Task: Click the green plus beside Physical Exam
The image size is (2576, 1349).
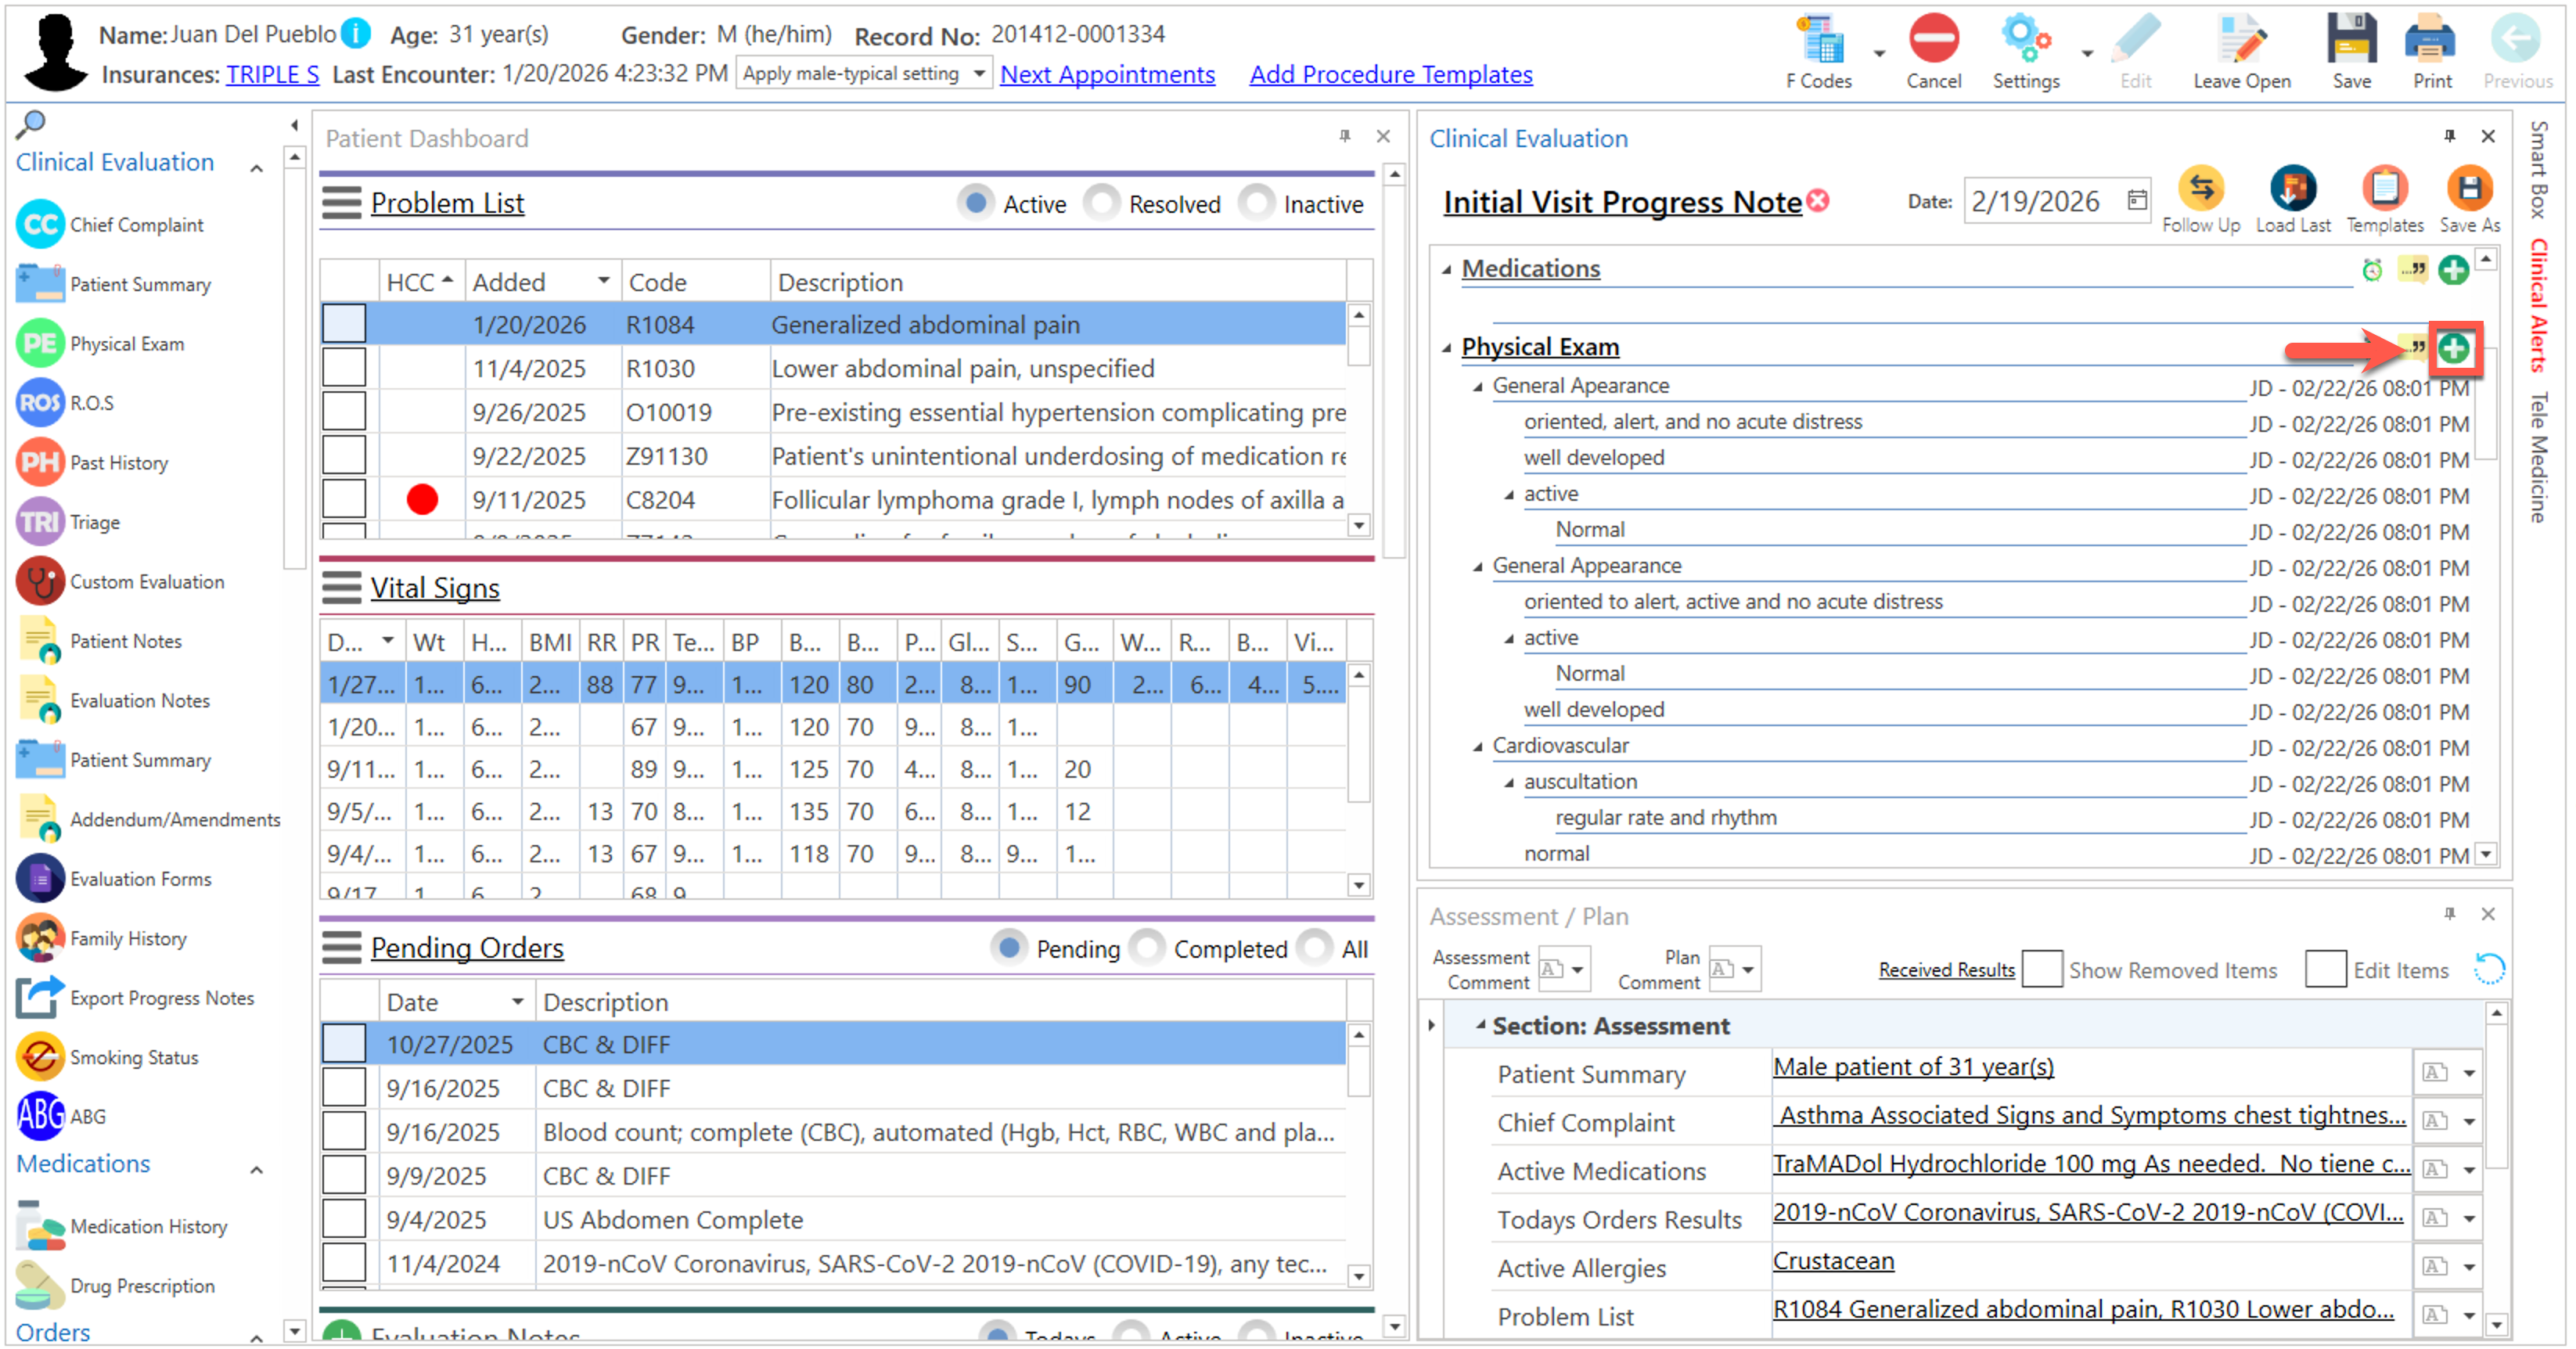Action: pos(2453,348)
